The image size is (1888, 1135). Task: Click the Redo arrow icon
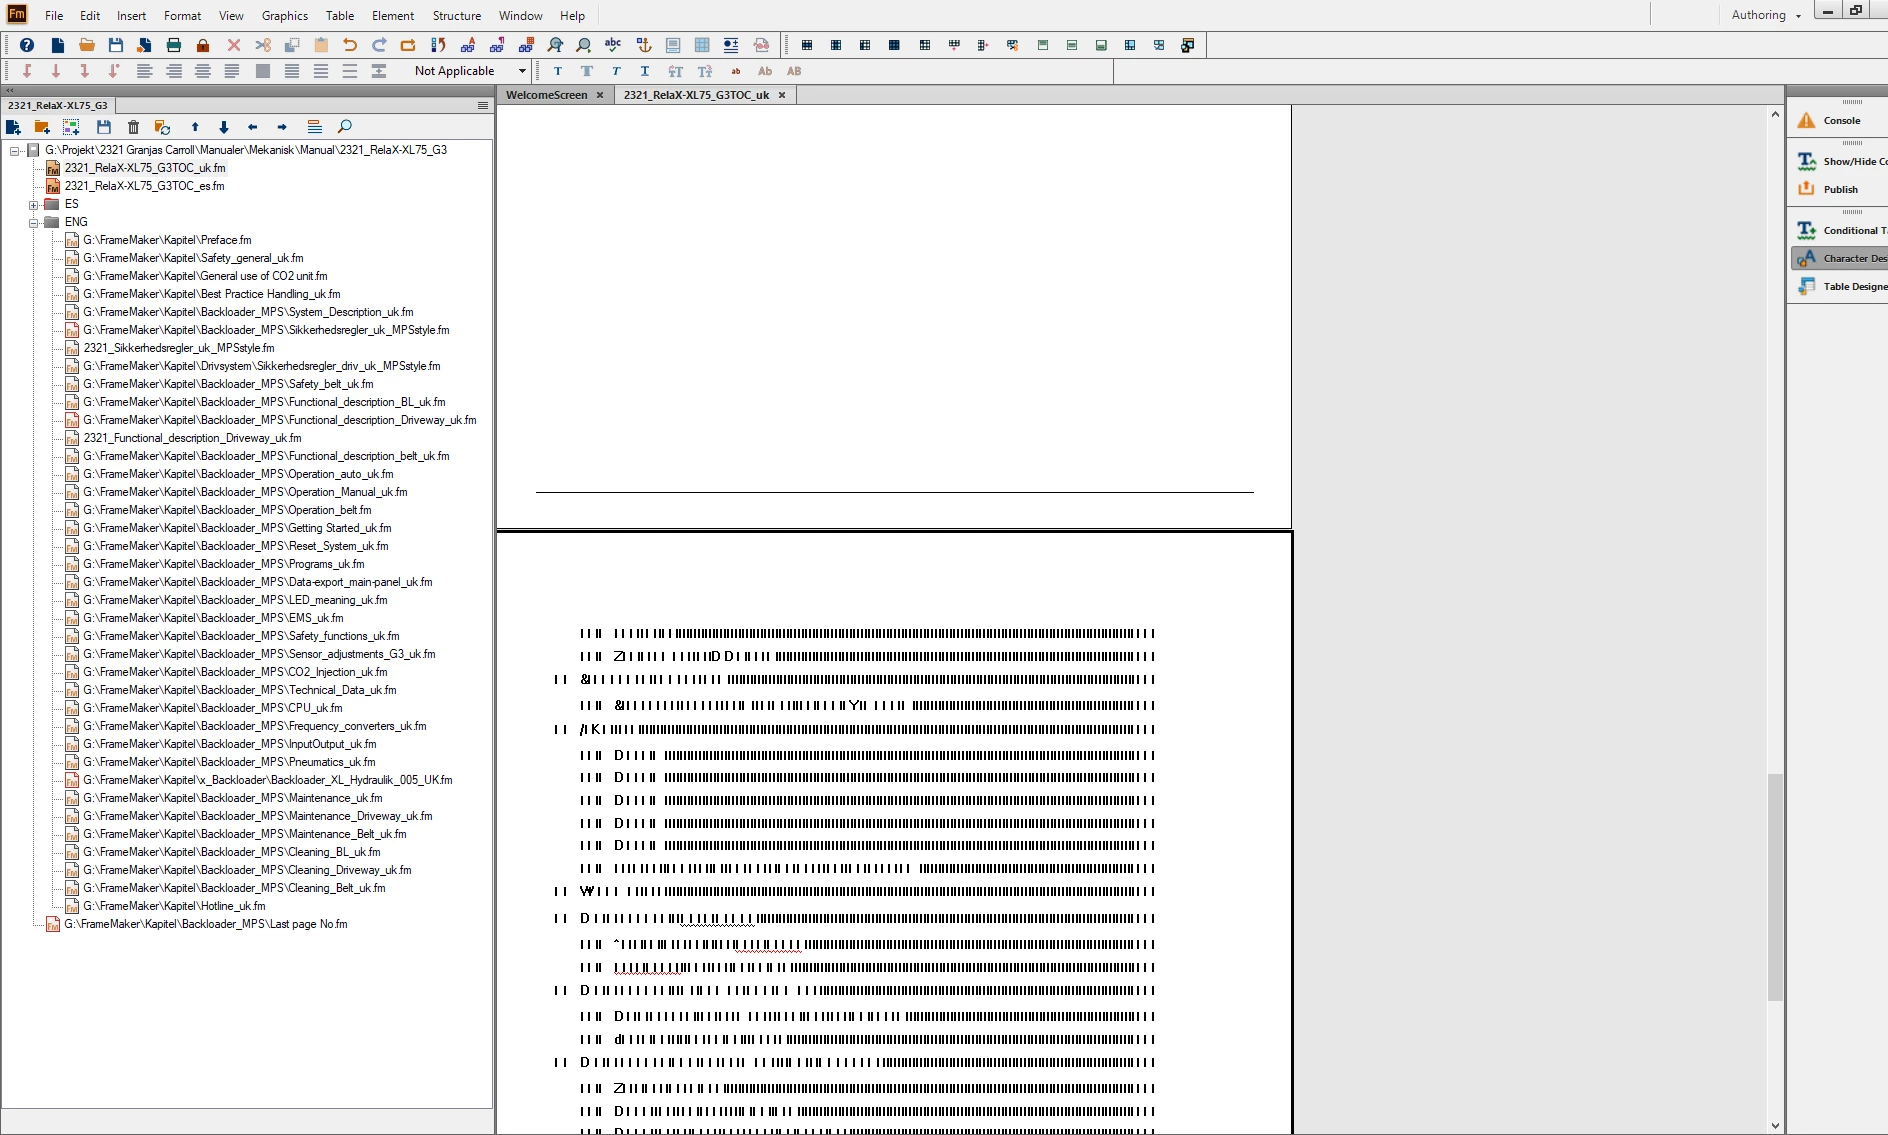(x=379, y=45)
